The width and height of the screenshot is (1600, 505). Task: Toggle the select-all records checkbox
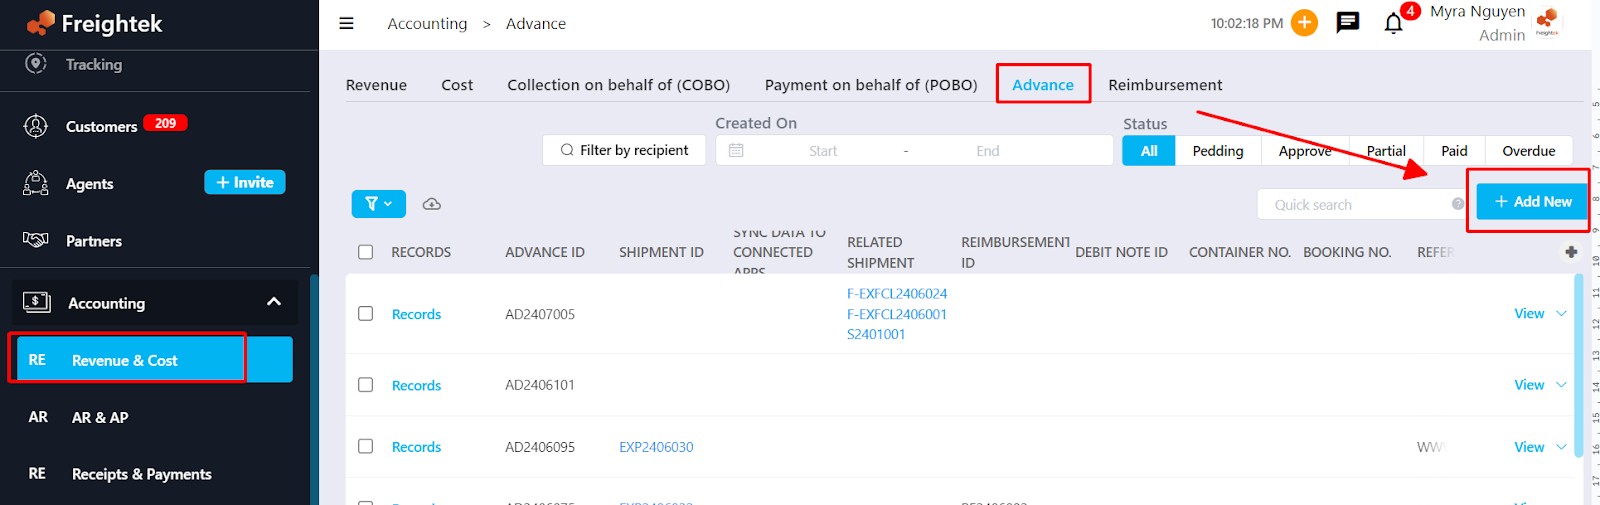pyautogui.click(x=366, y=252)
